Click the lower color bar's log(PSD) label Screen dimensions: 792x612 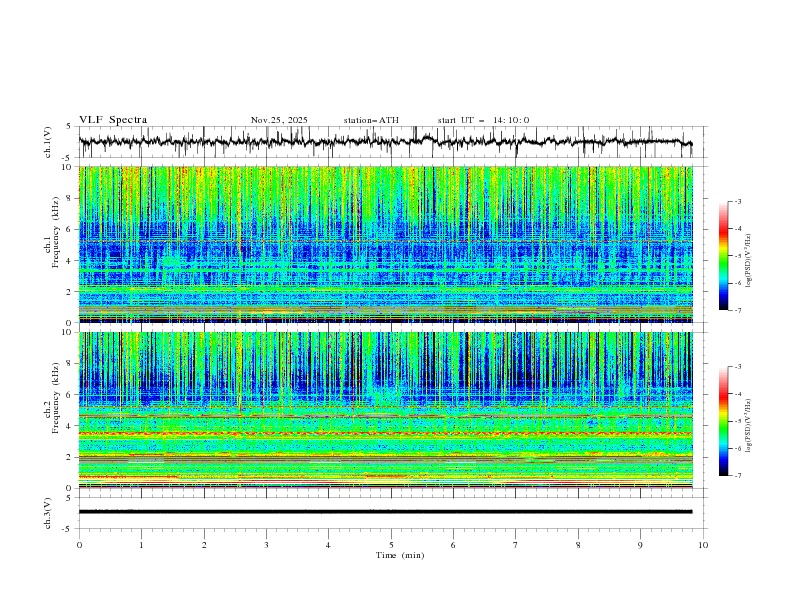(x=749, y=425)
